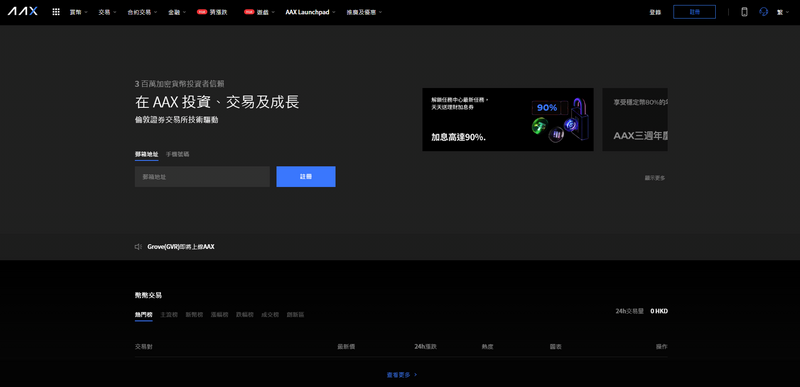The width and height of the screenshot is (800, 387).
Task: Expand the 買幣 menu
Action: tap(79, 12)
